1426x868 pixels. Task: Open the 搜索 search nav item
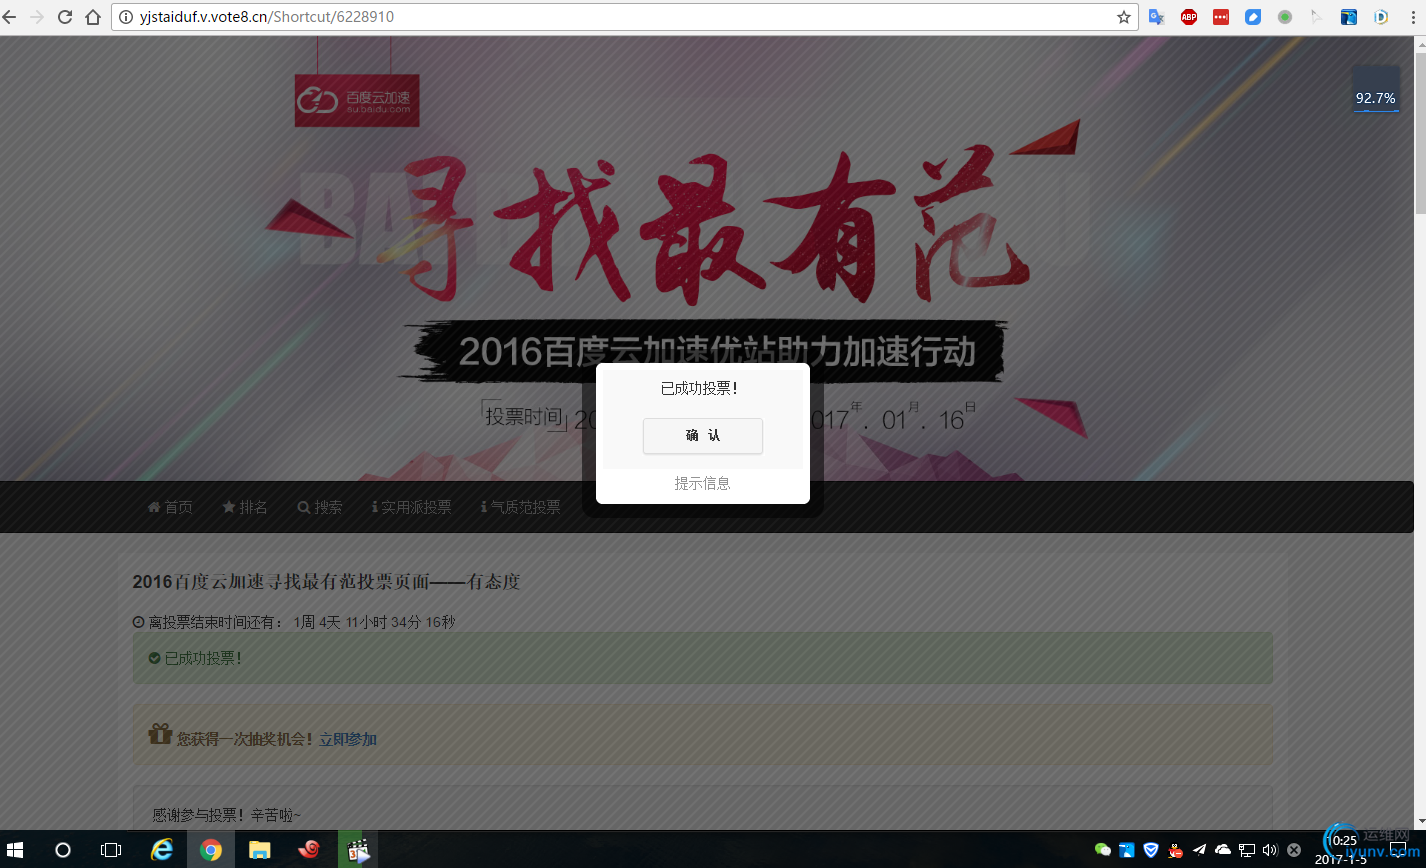(x=320, y=507)
